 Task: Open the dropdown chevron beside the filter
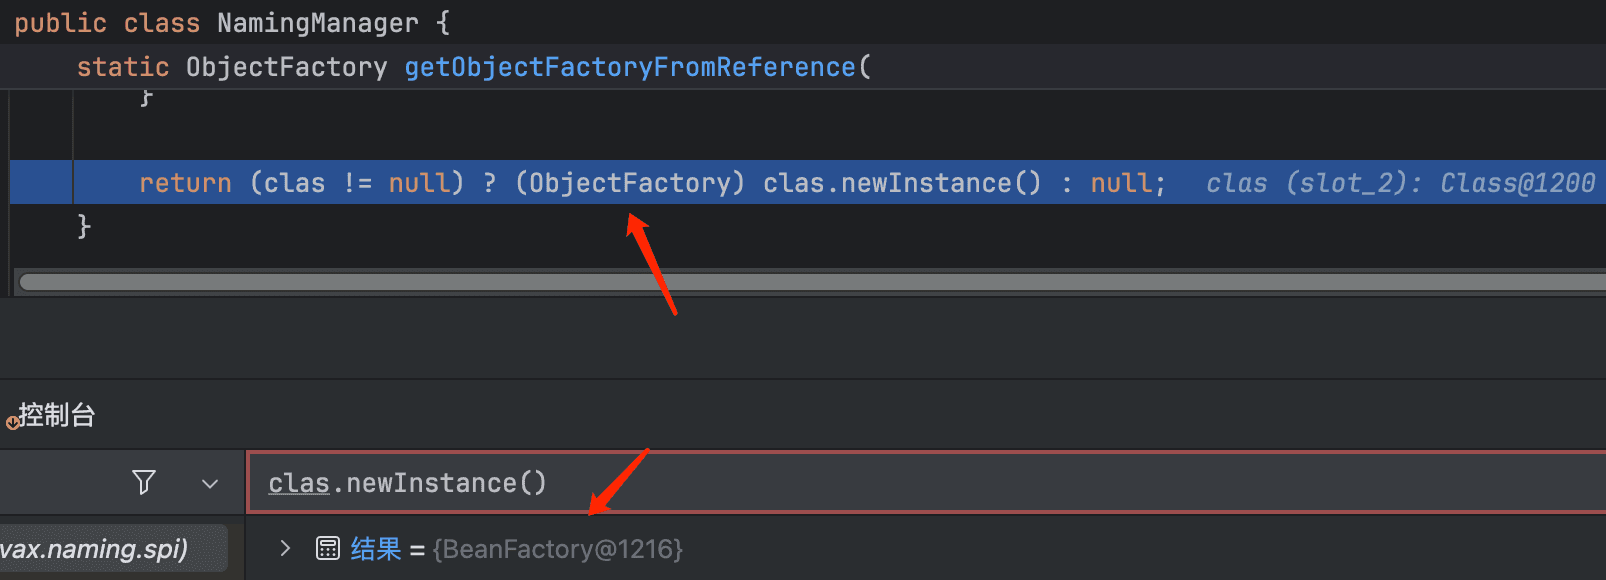tap(210, 484)
